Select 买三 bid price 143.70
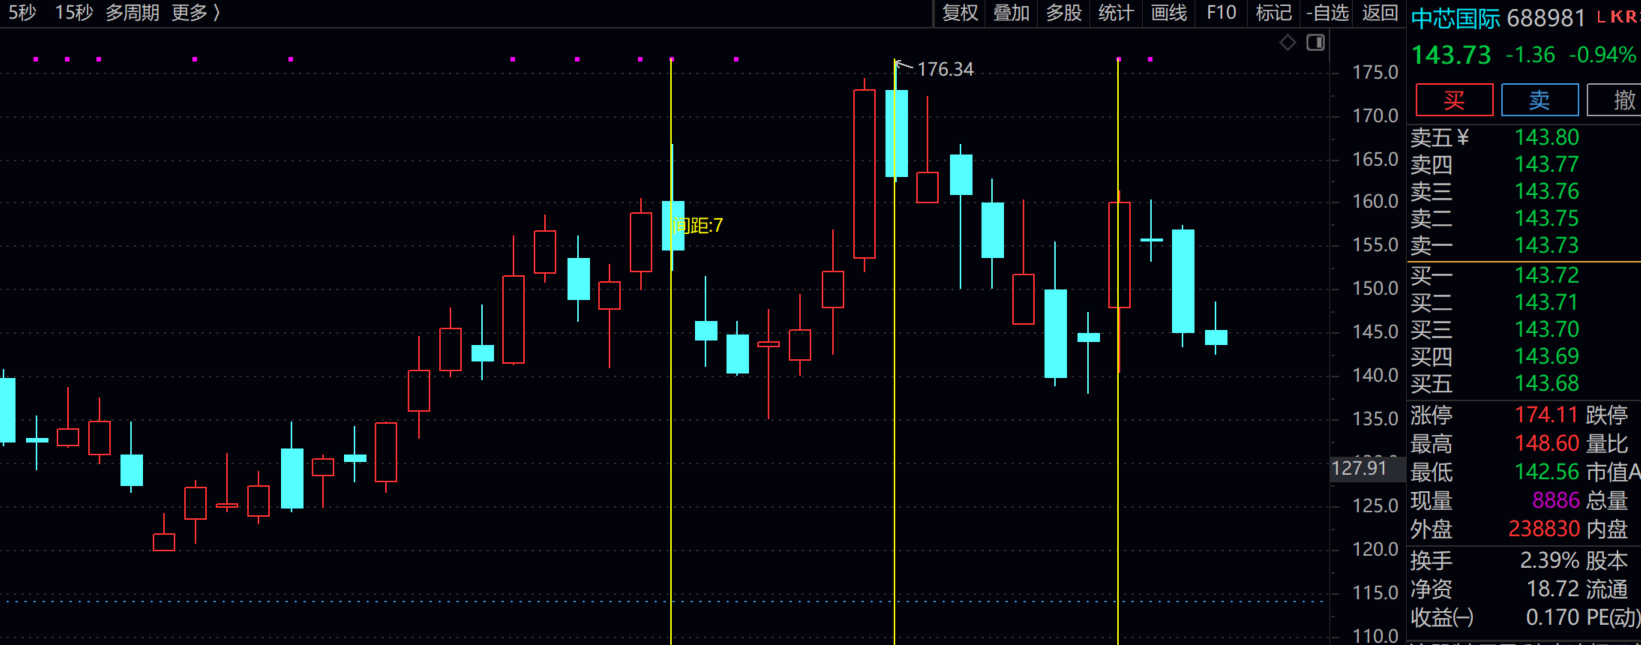 (1546, 329)
